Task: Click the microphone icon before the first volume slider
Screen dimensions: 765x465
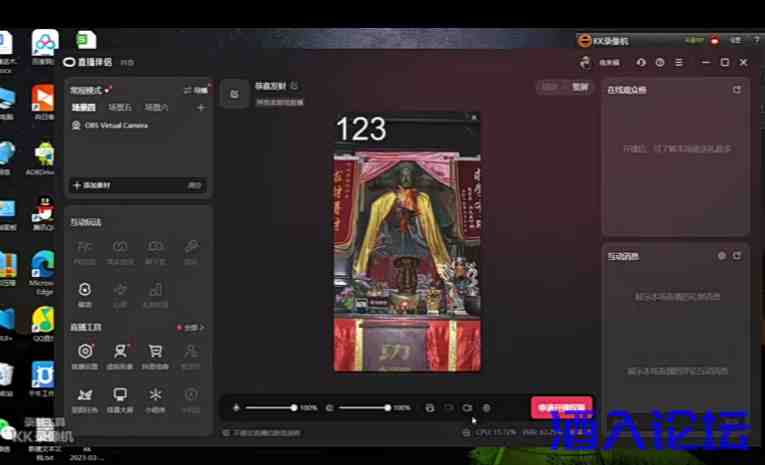Action: coord(236,407)
